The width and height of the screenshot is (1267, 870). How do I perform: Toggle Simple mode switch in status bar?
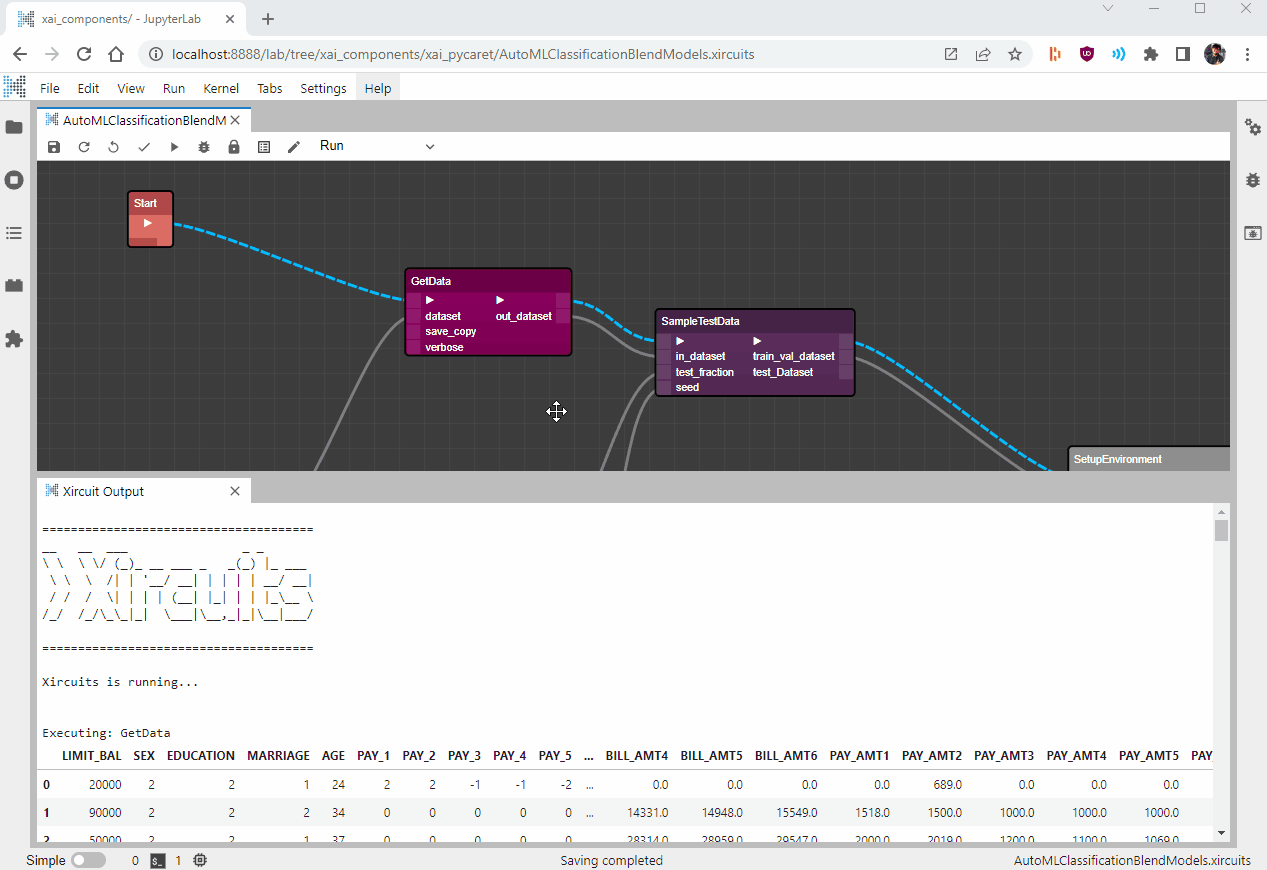88,860
